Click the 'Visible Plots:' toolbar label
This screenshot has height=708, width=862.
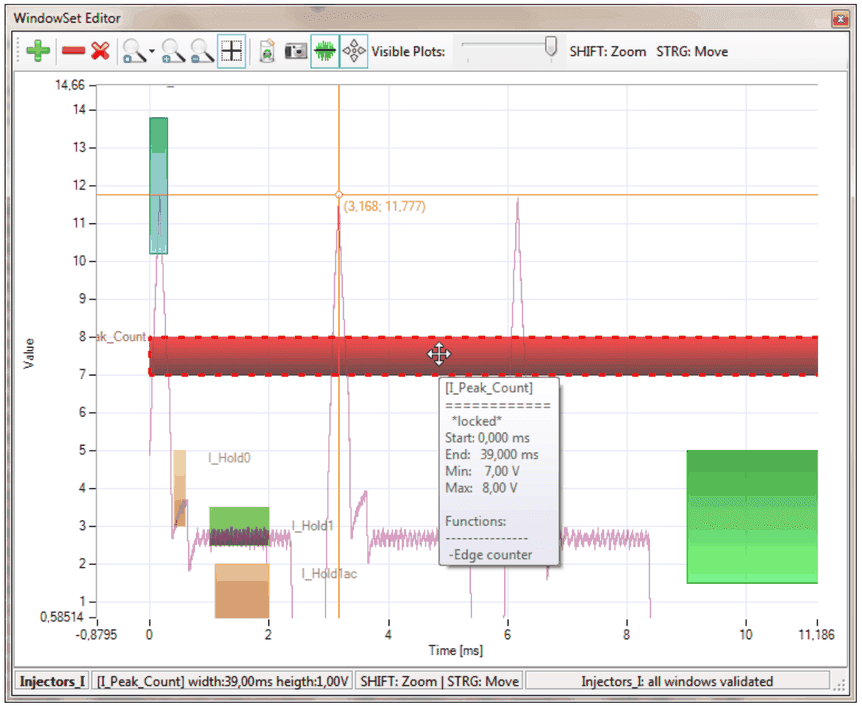click(x=408, y=52)
